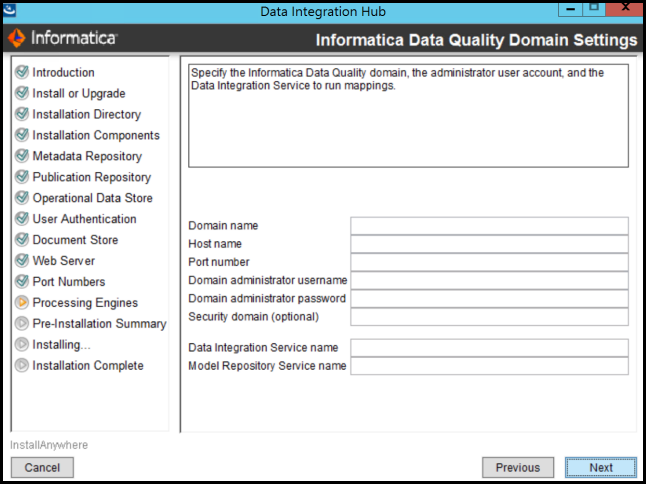Click the title bar application icon
The image size is (646, 484).
pos(9,9)
